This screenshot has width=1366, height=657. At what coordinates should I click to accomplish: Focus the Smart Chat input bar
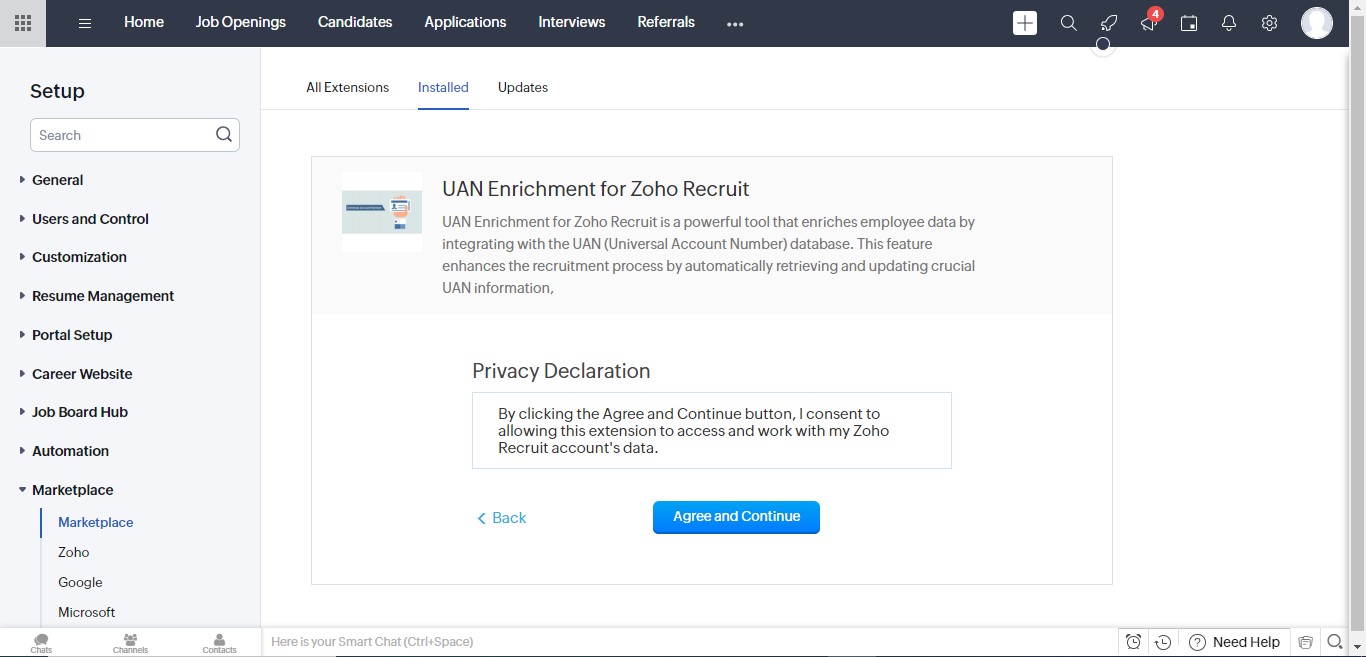690,642
